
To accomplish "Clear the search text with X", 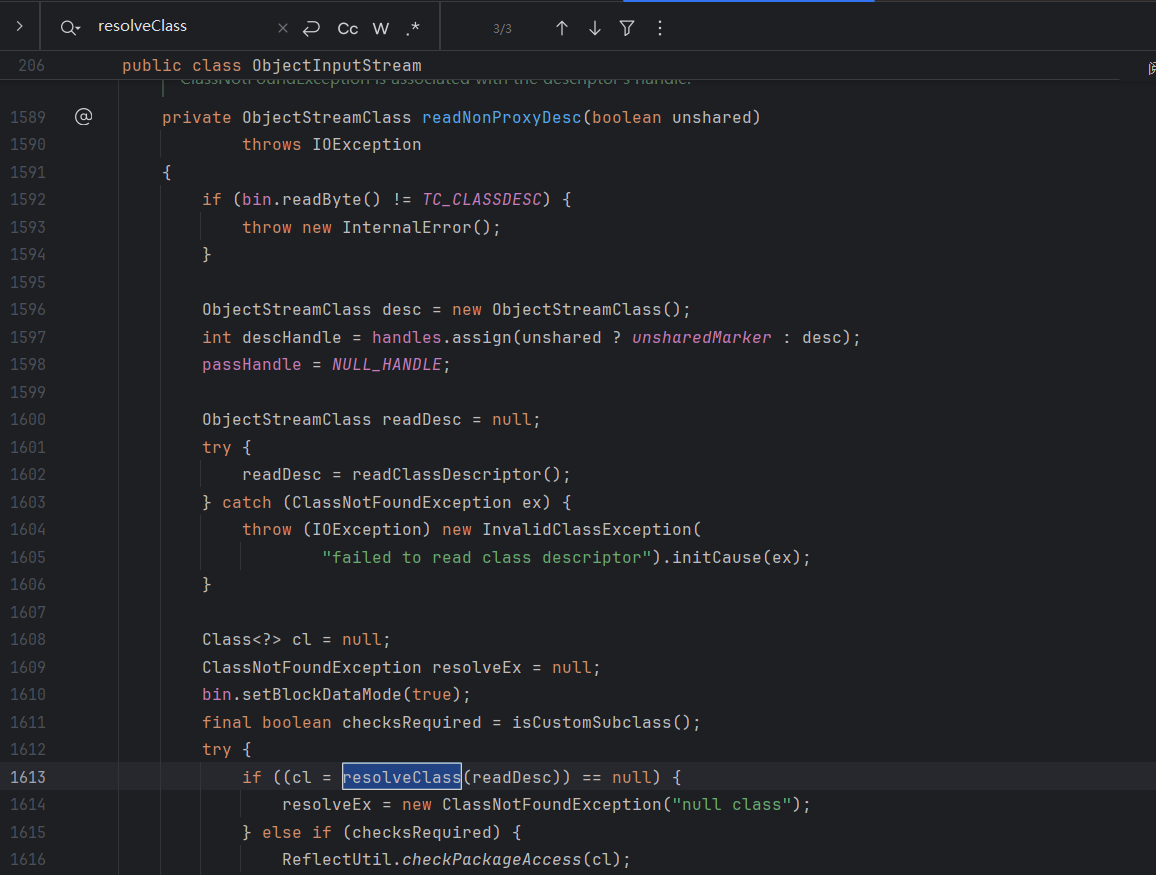I will point(283,28).
